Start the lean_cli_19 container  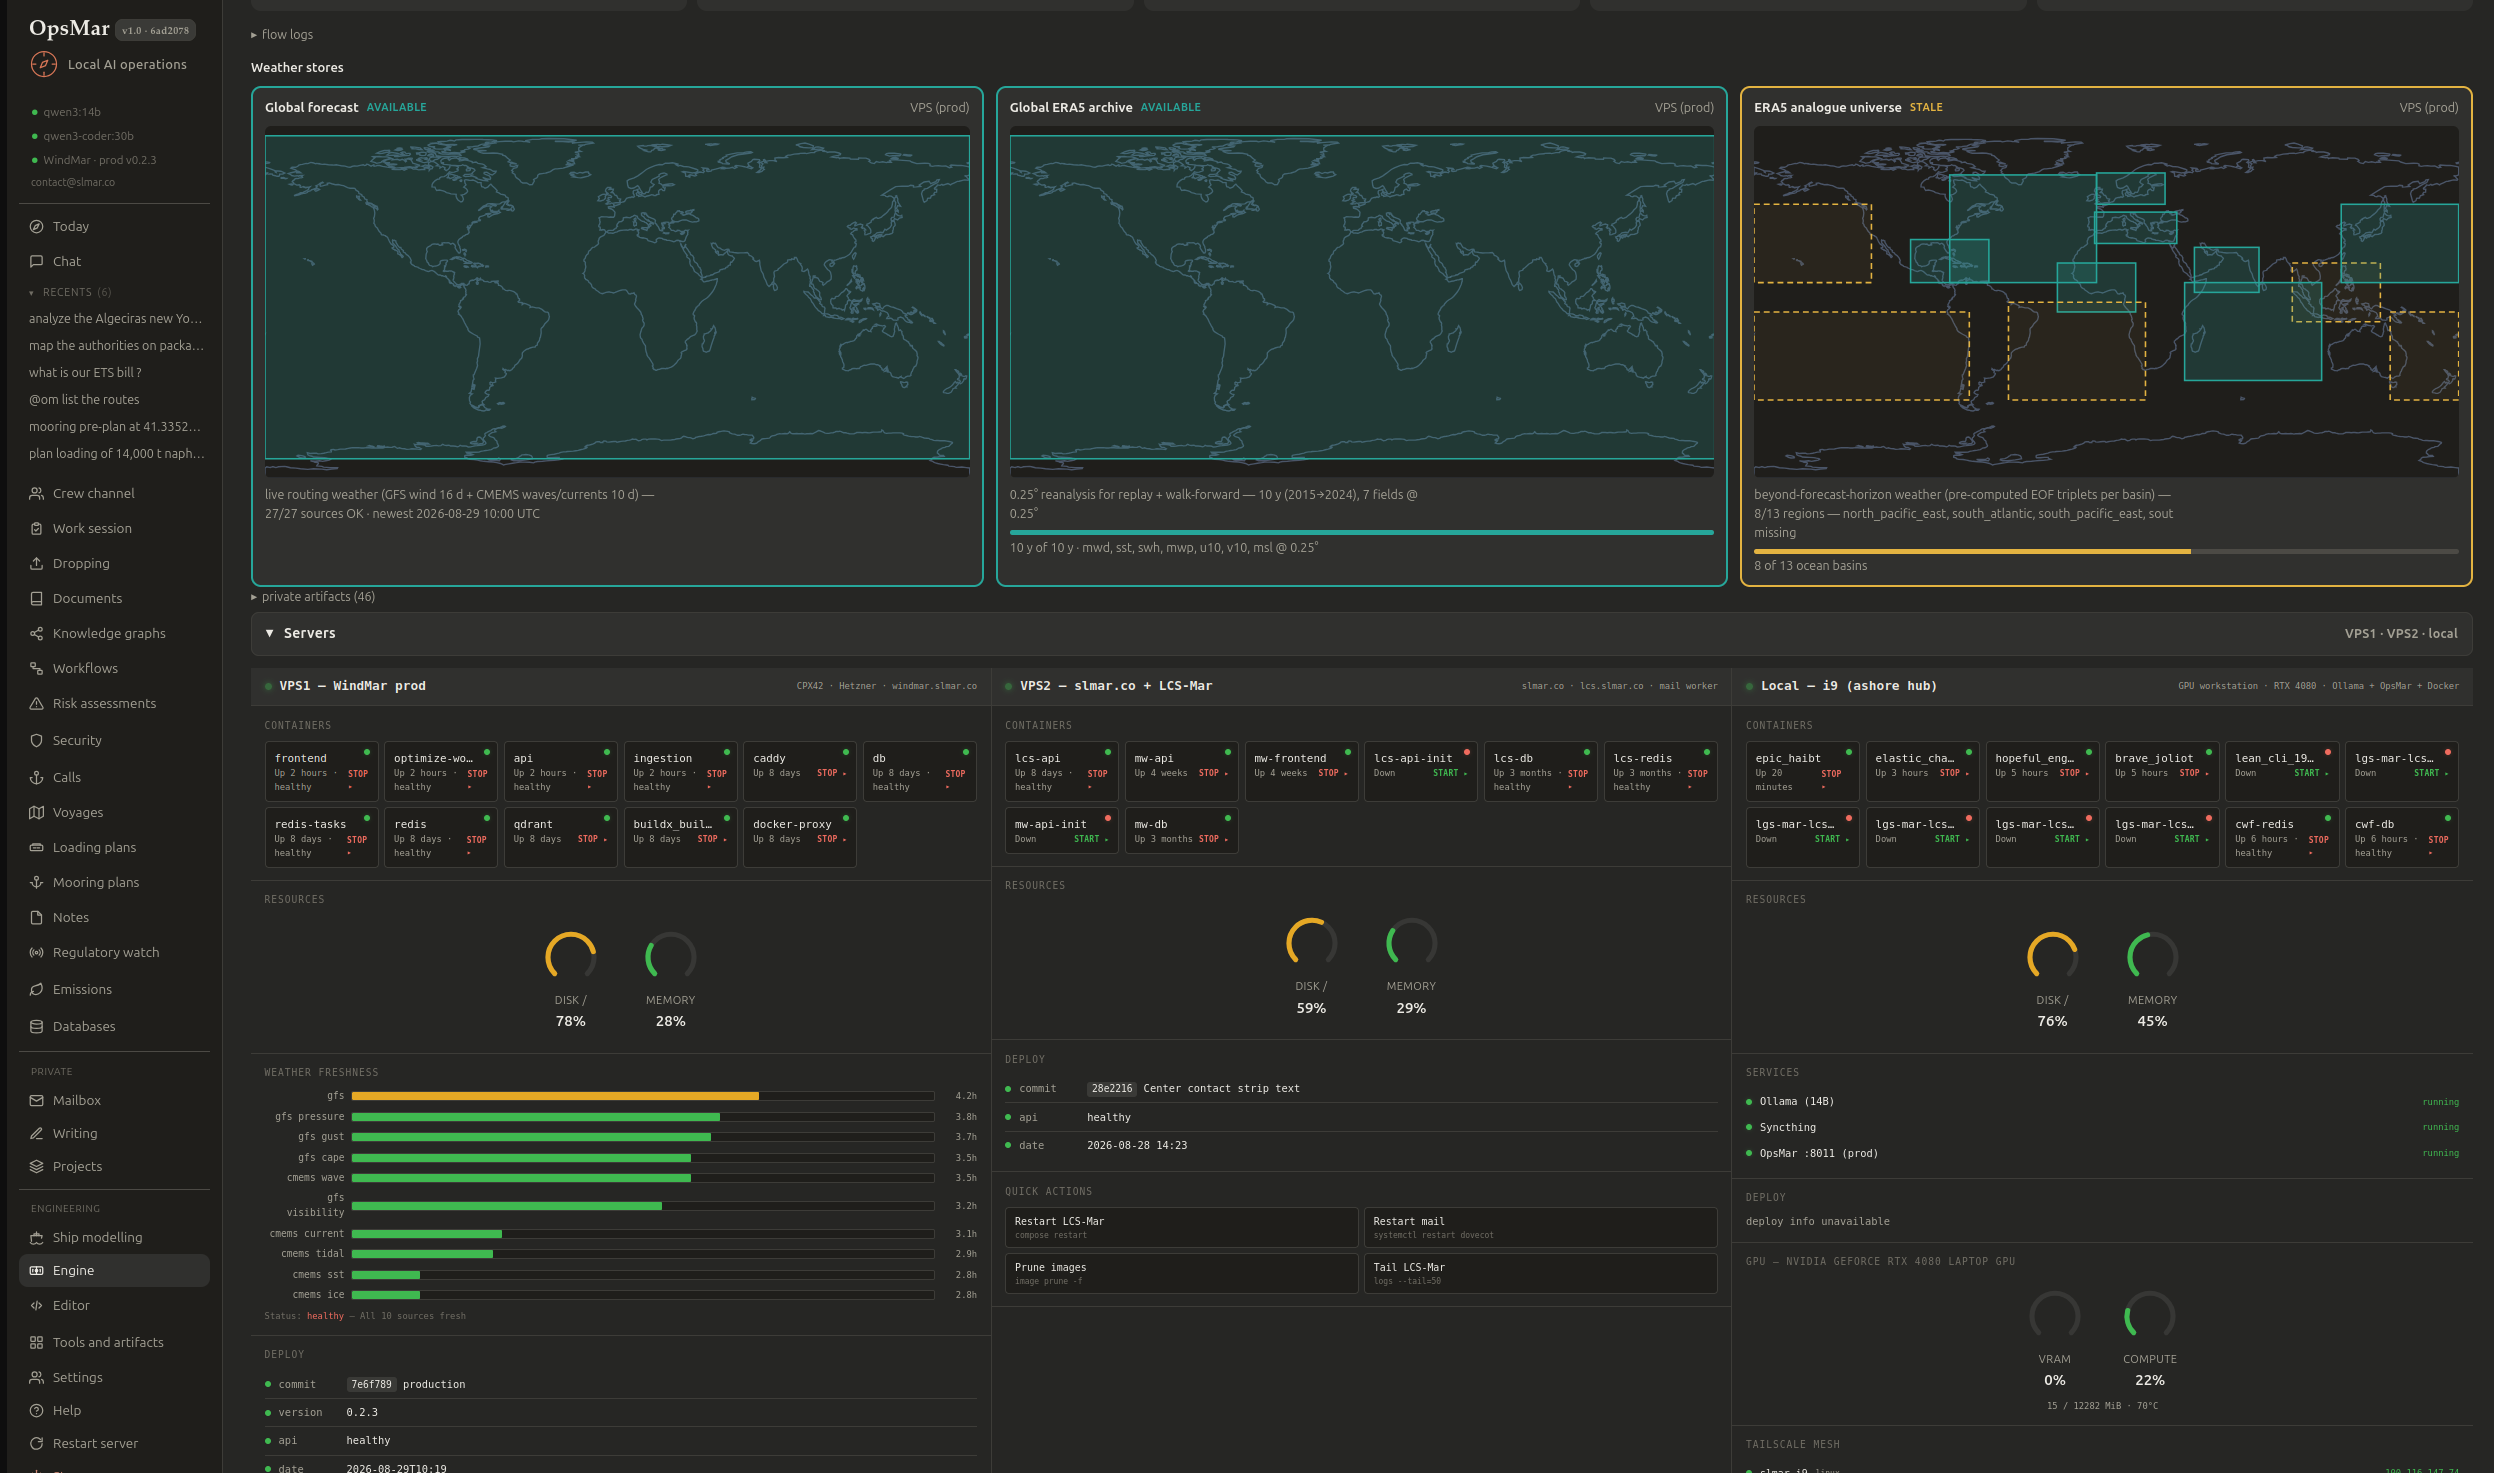click(2310, 774)
